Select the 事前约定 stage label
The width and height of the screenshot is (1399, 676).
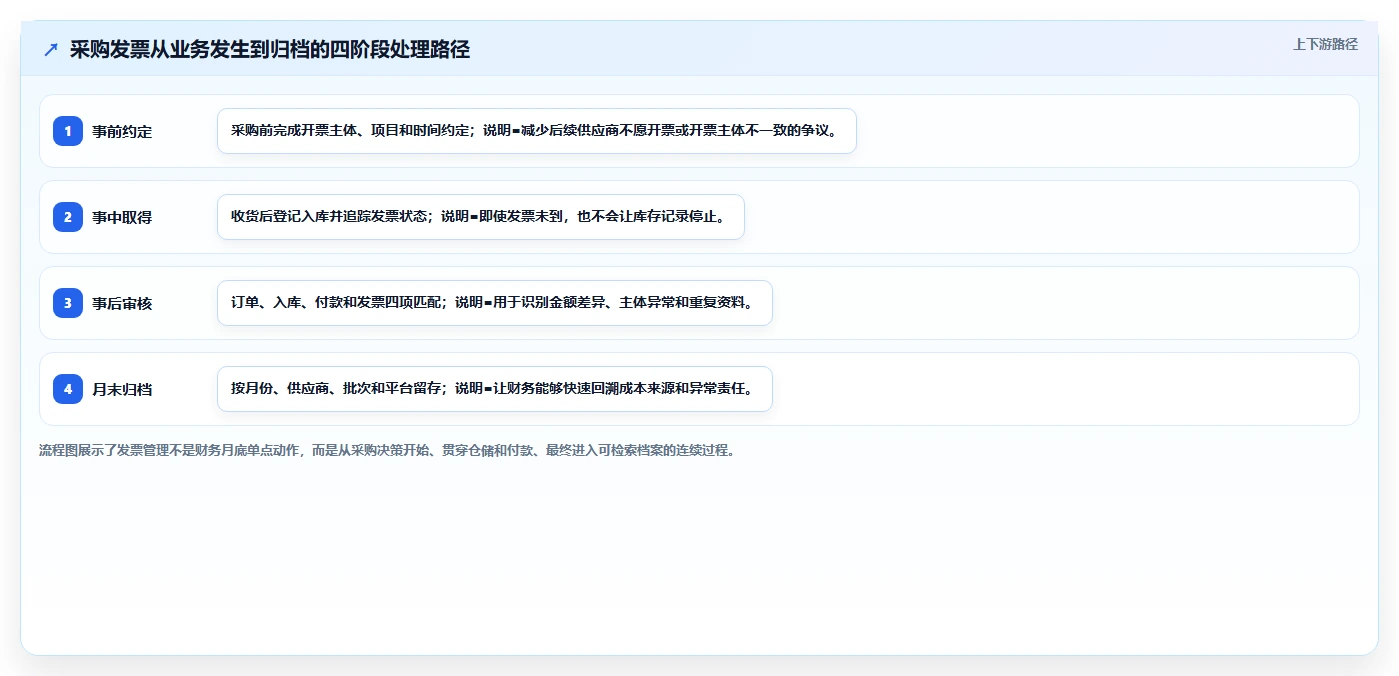[122, 131]
